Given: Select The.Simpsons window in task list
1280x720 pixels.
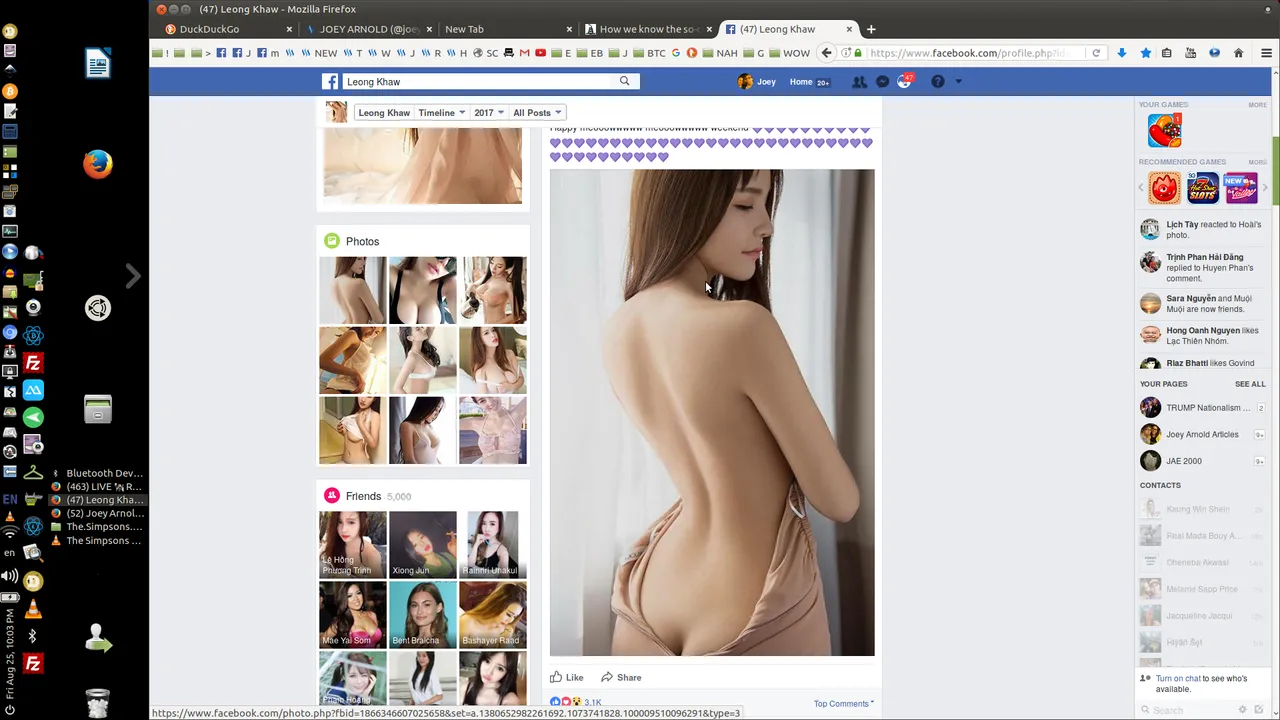Looking at the screenshot, I should point(97,527).
